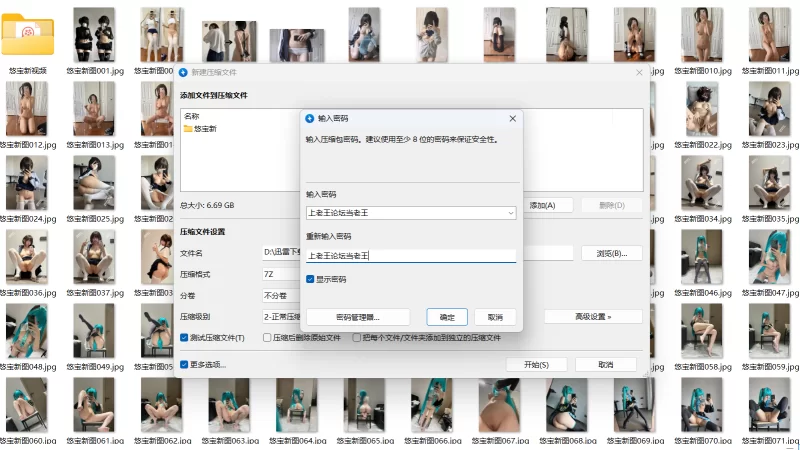Select file name 悠宝新图047.jpg in Explorer
The width and height of the screenshot is (800, 450).
point(770,293)
